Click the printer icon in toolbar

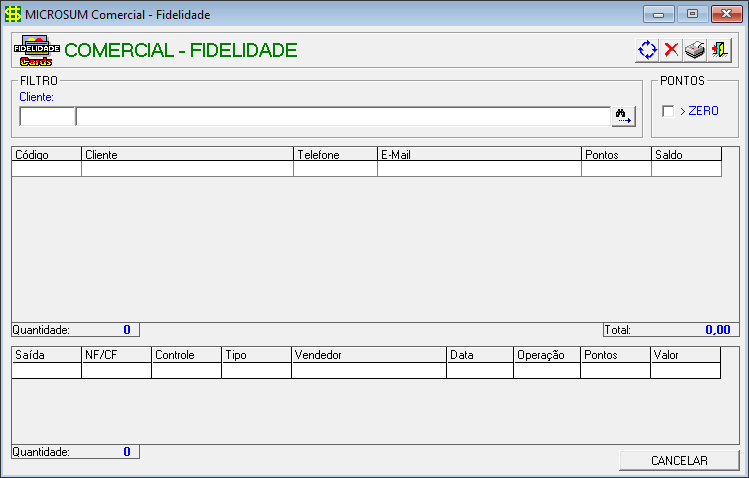[695, 50]
